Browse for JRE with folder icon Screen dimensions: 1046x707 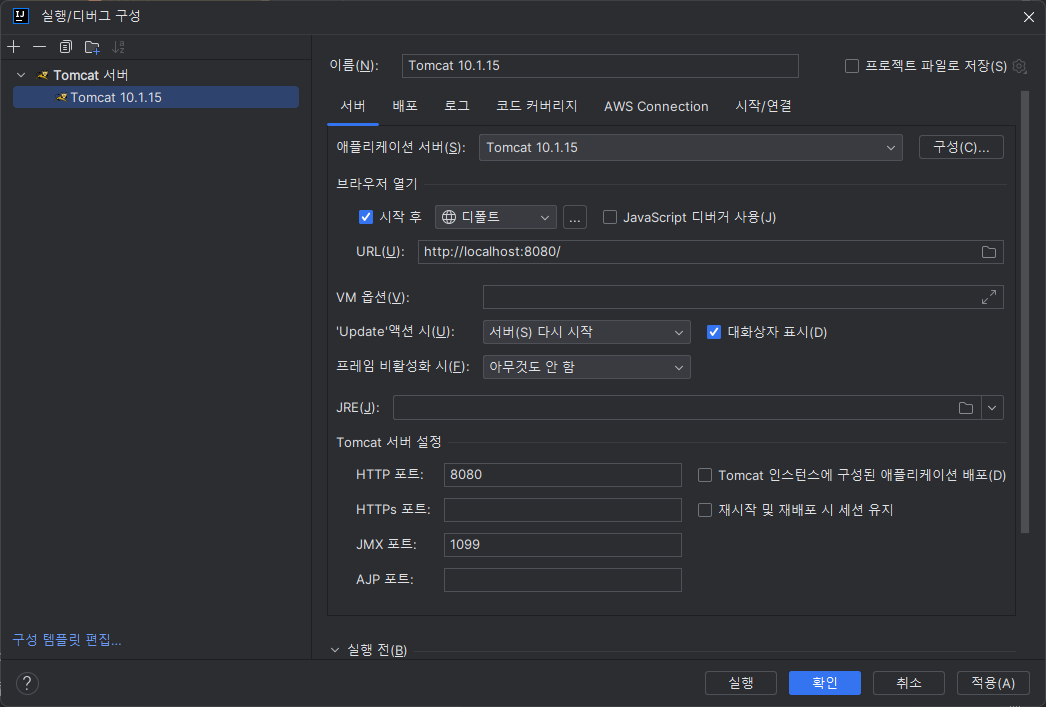click(965, 408)
